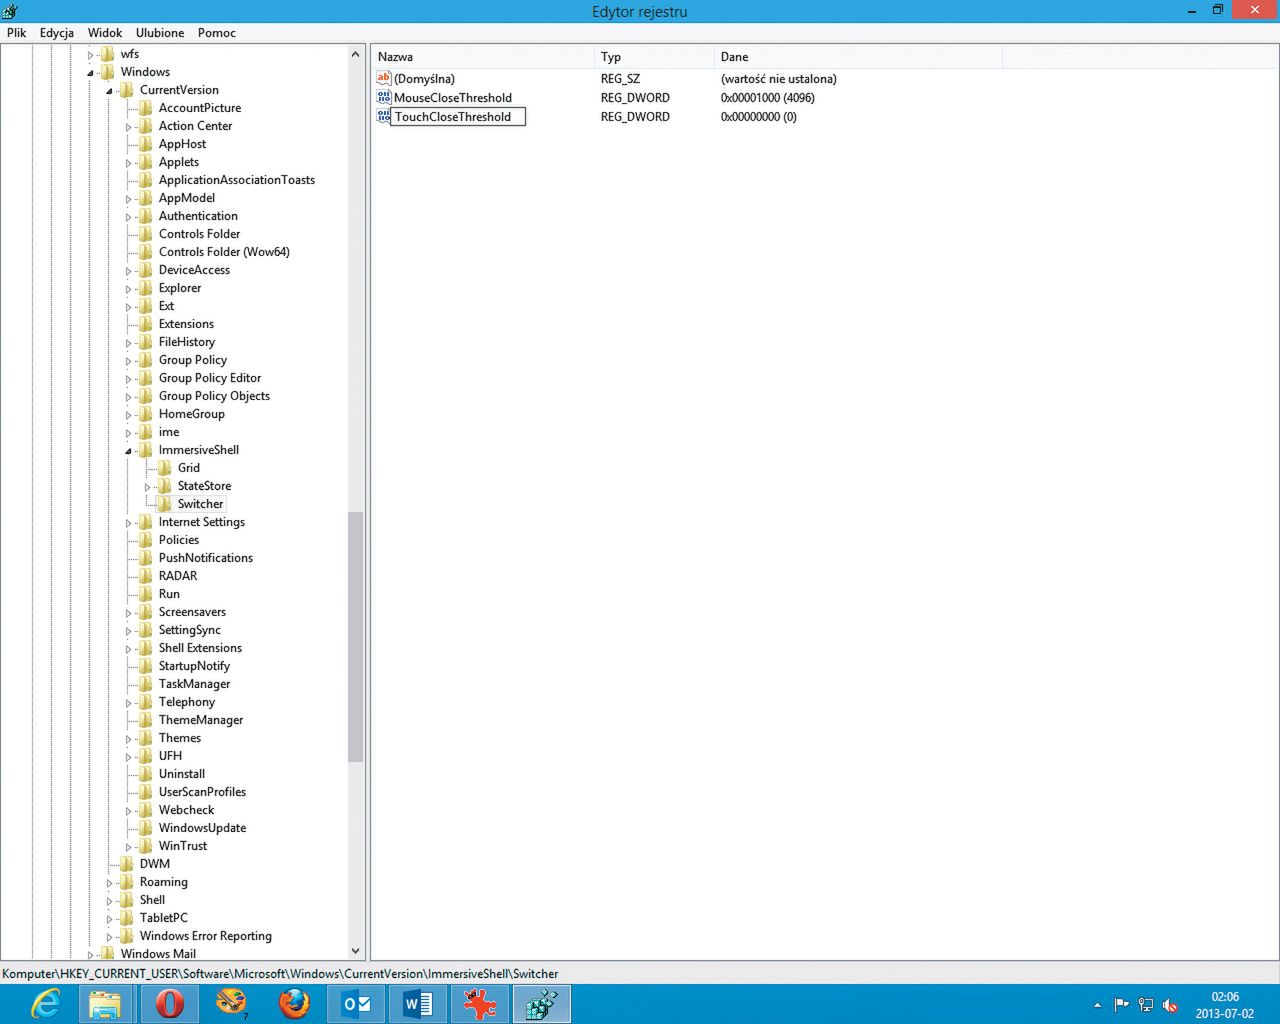
Task: Click the MouseCloseThreshold DWORD value icon
Action: (384, 97)
